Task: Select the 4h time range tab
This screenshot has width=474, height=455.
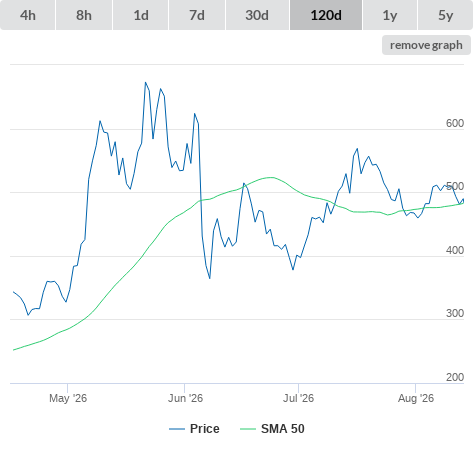Action: coord(28,15)
